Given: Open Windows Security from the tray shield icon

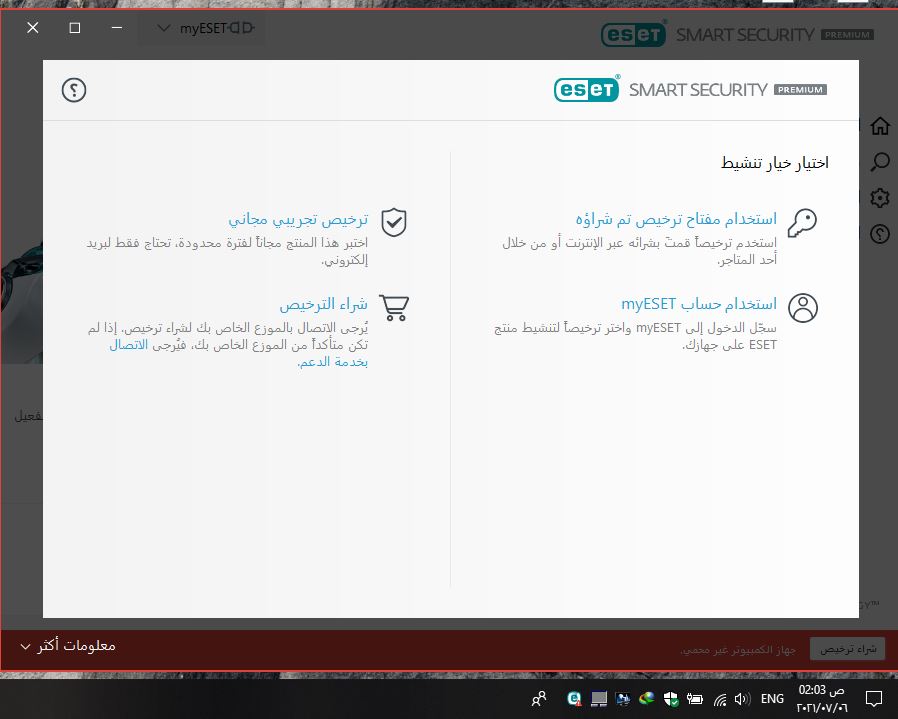Looking at the screenshot, I should click(x=671, y=698).
